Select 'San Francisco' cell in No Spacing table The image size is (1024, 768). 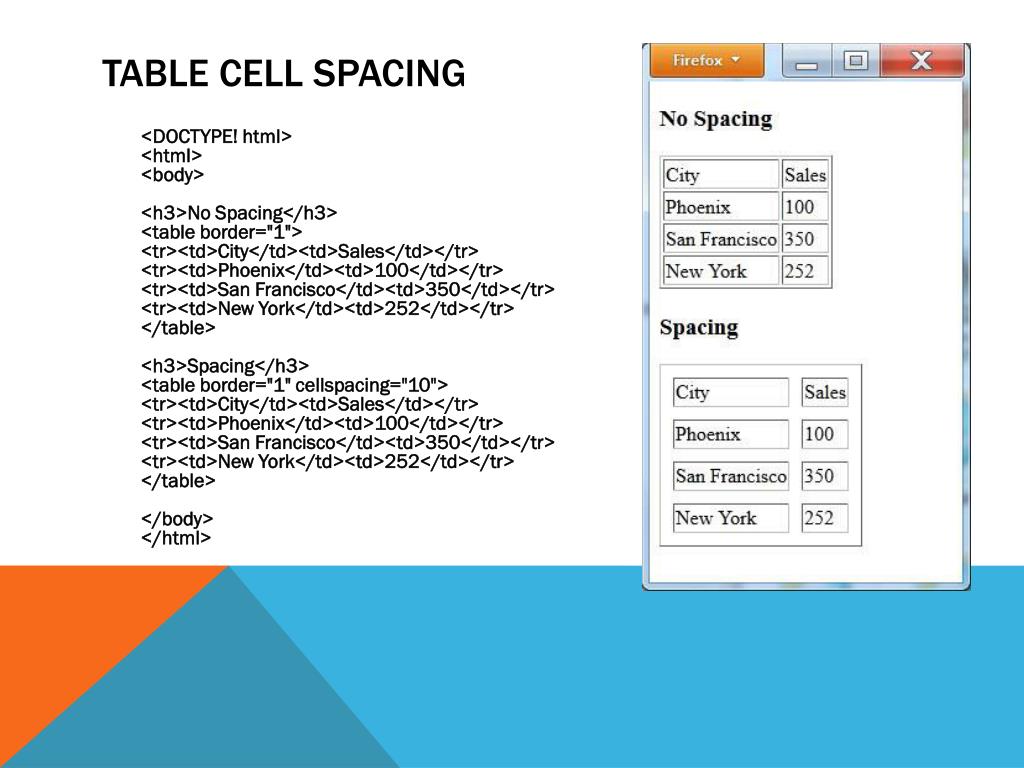pyautogui.click(x=721, y=238)
